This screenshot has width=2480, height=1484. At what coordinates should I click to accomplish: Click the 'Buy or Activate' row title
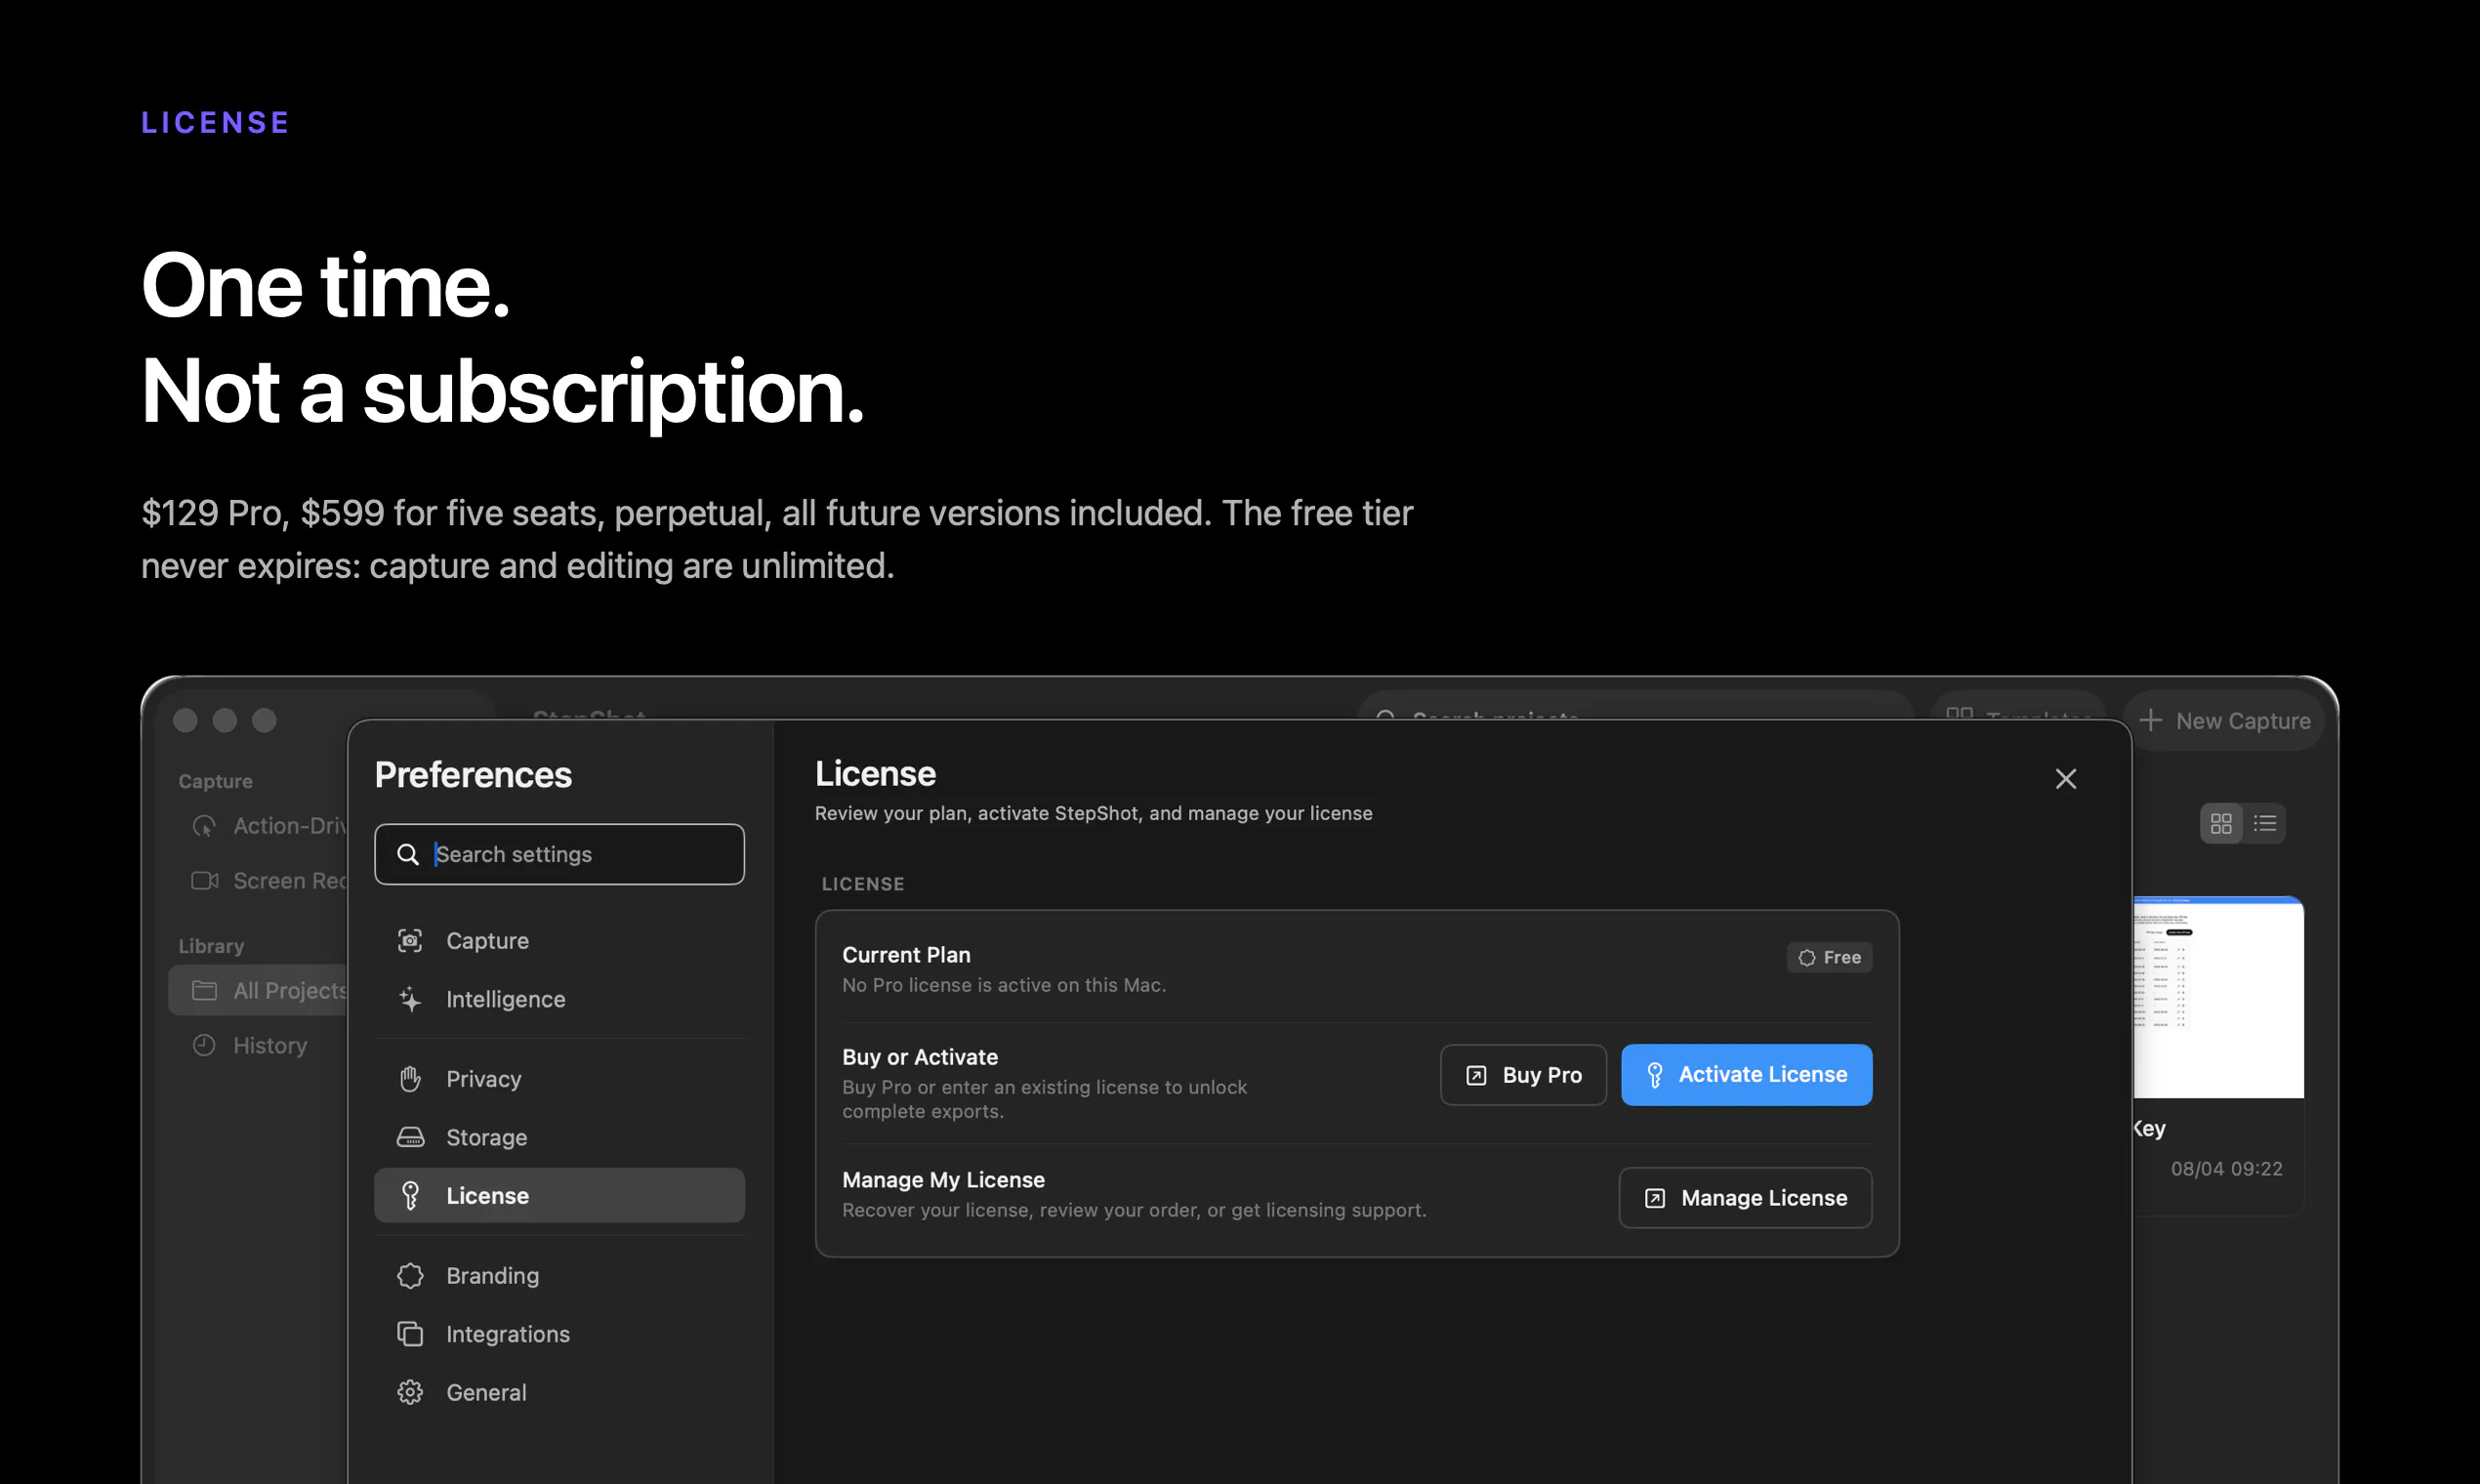point(920,1057)
